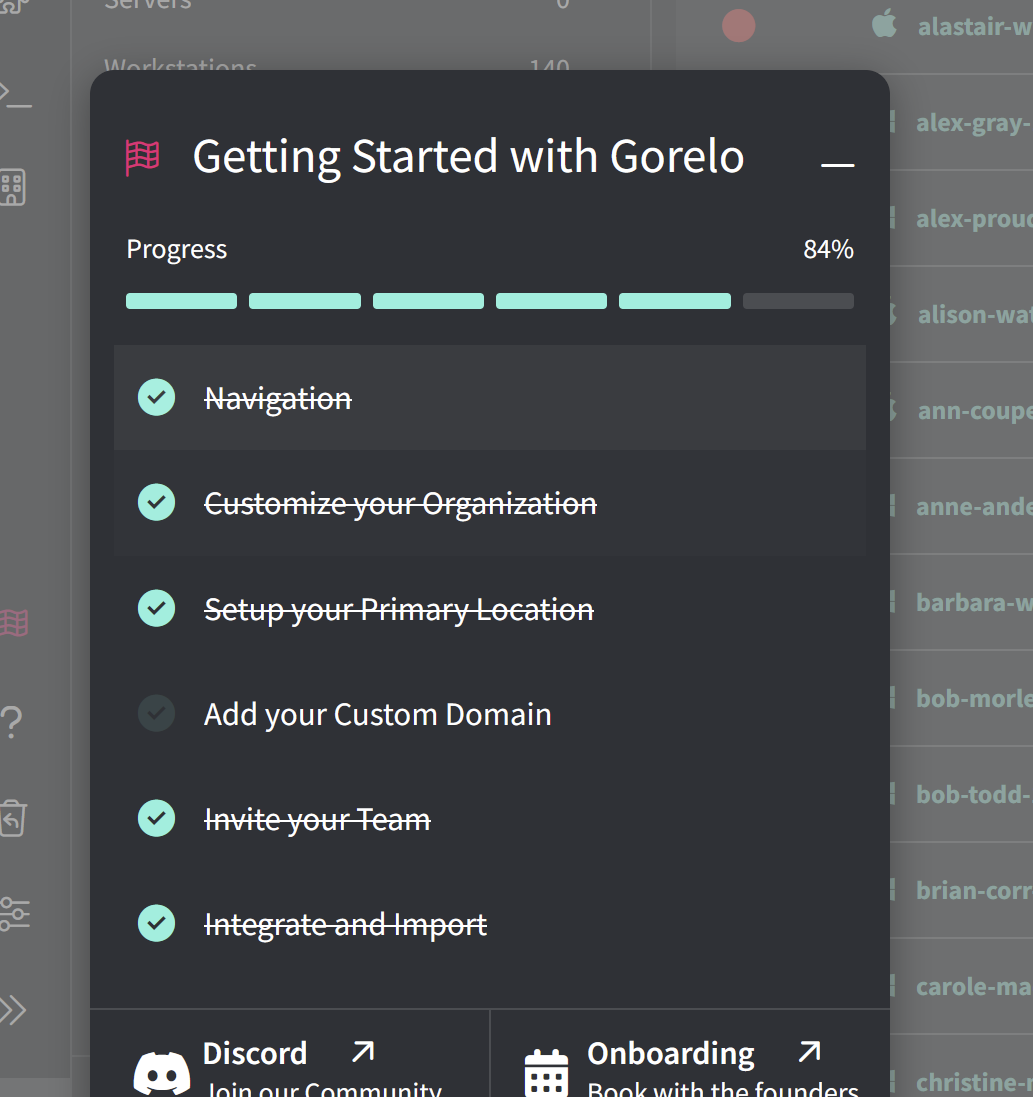
Task: Click the Discord logo icon
Action: coord(161,1072)
